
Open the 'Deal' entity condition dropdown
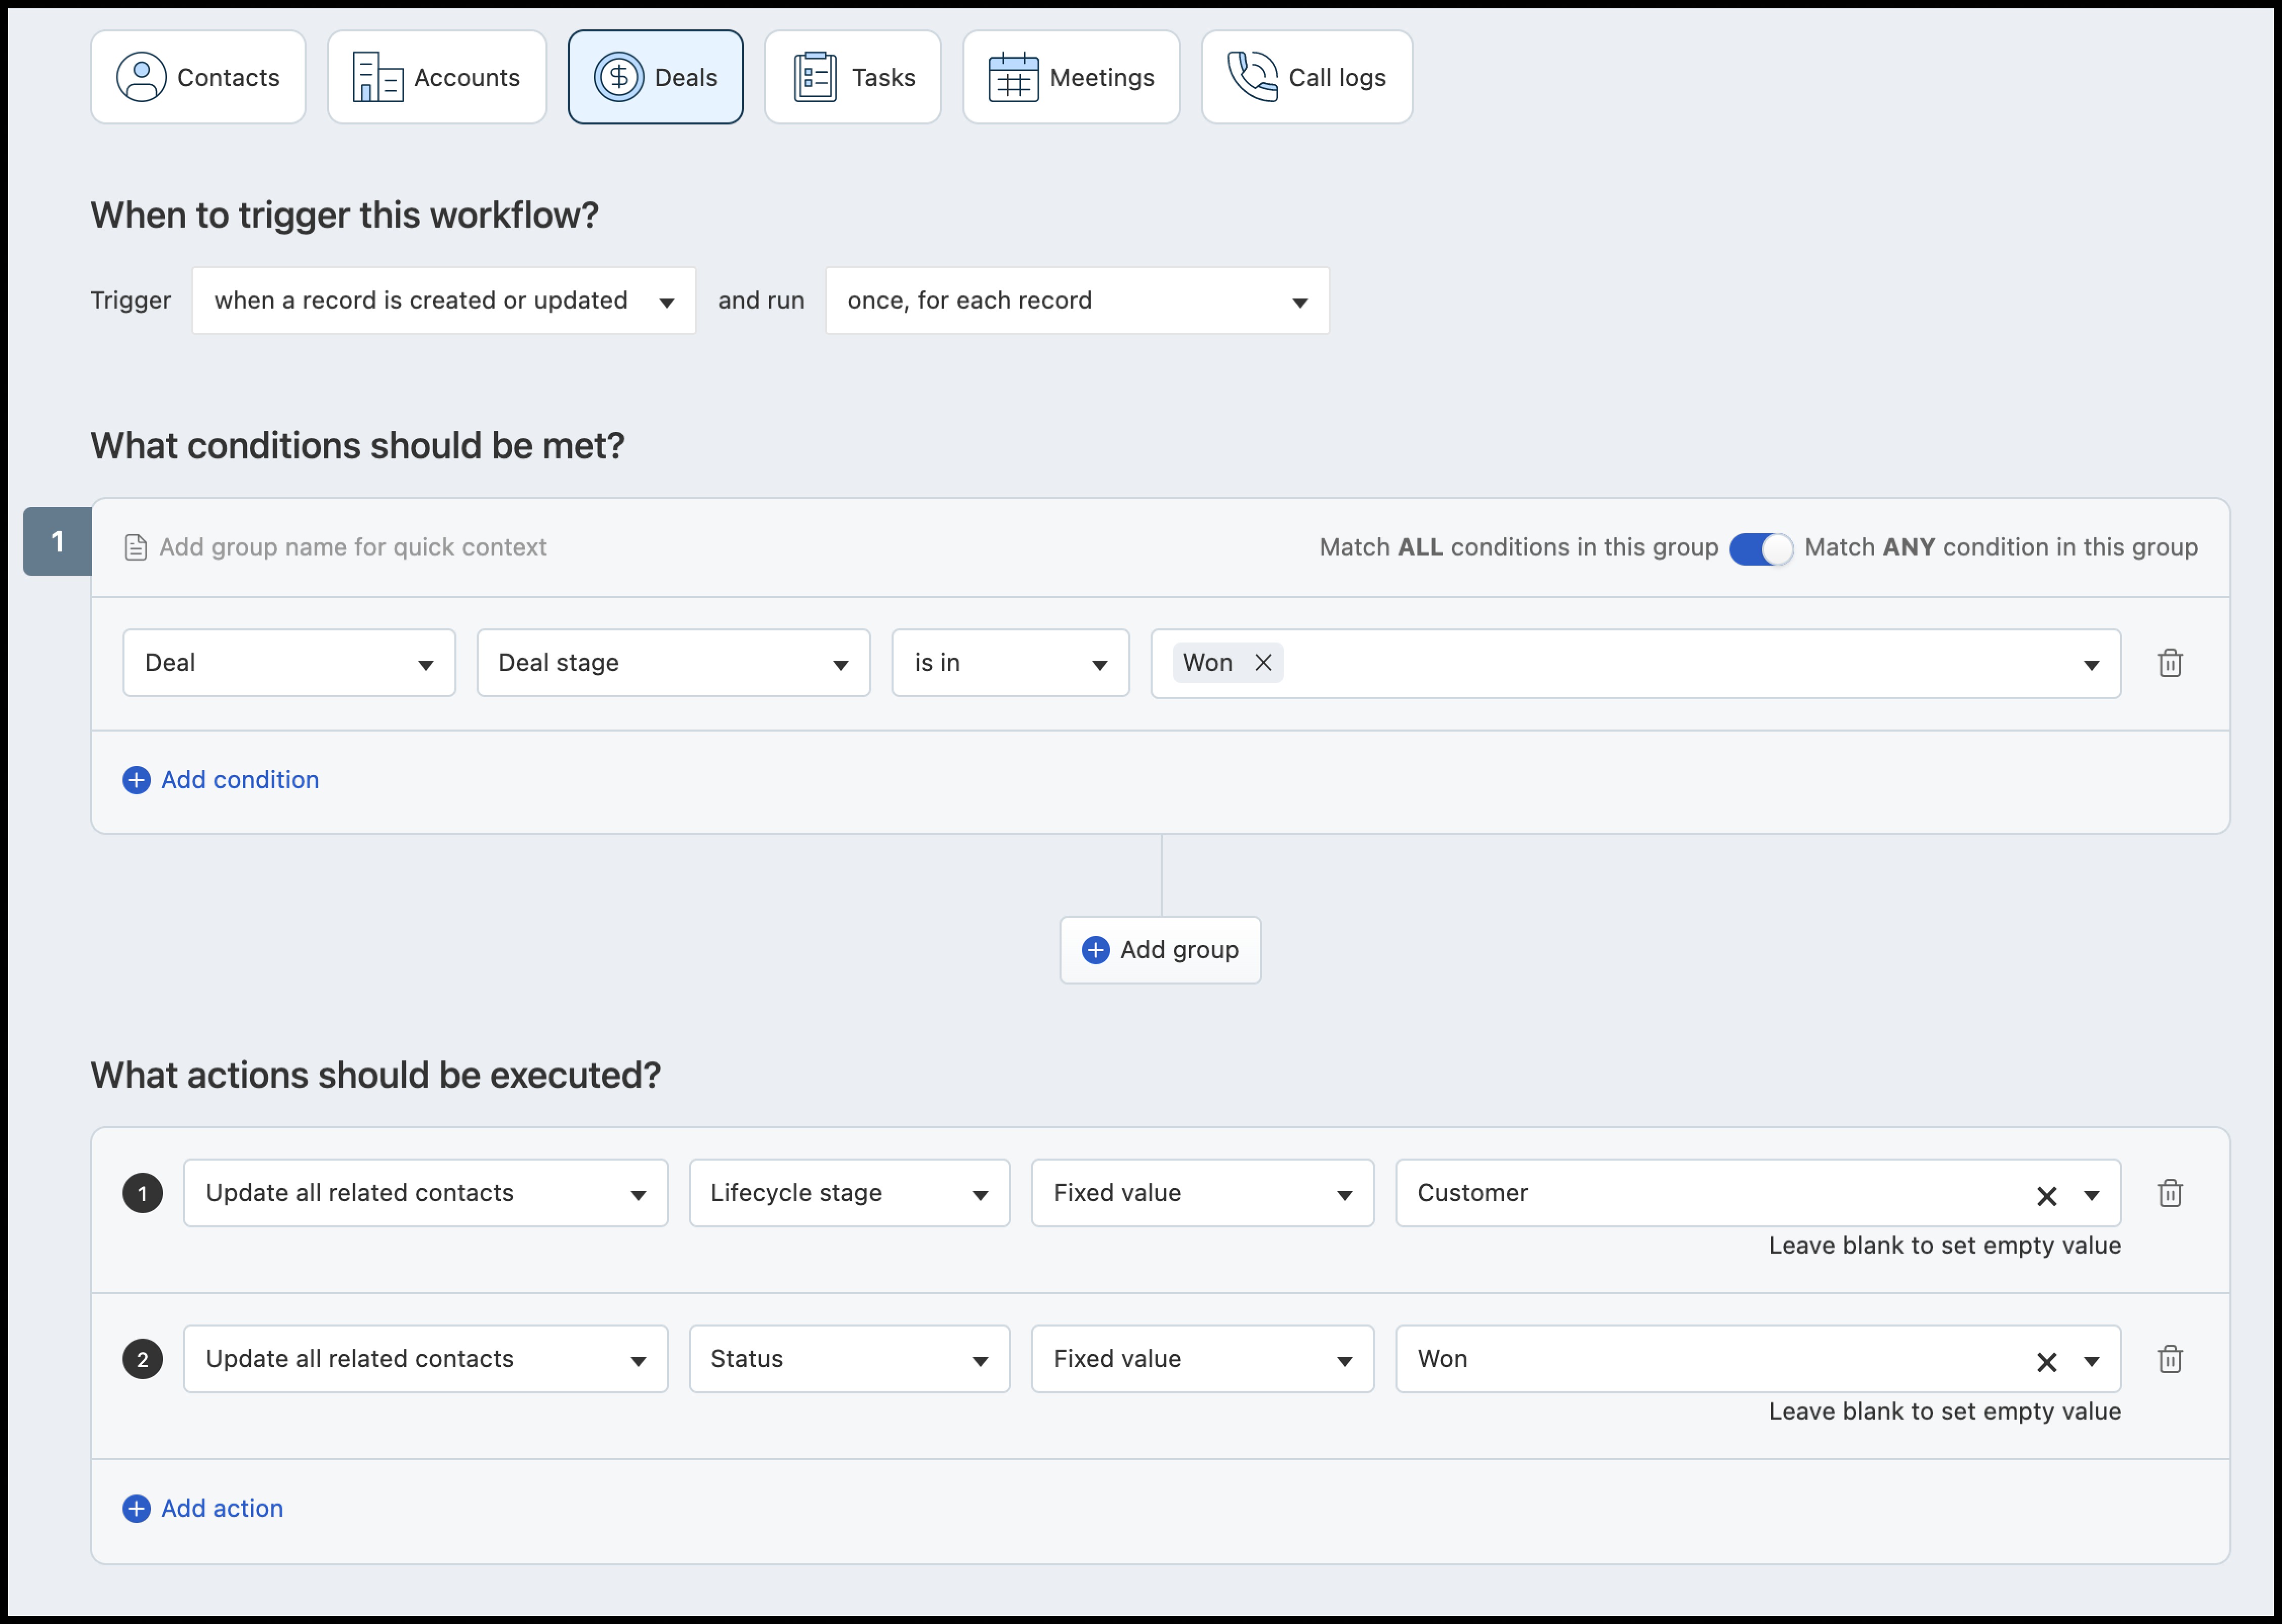289,662
